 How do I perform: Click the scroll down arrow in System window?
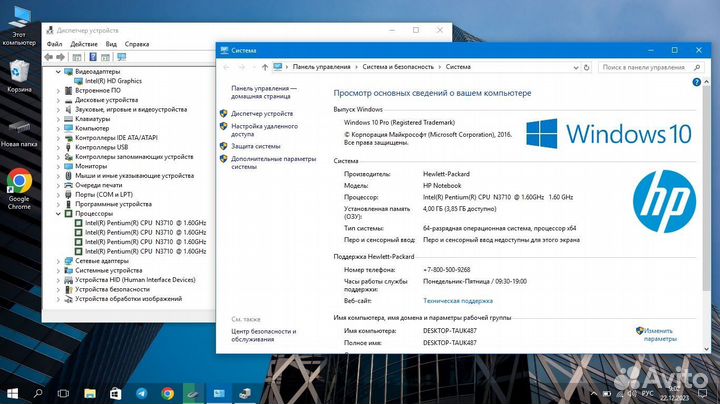click(x=706, y=349)
